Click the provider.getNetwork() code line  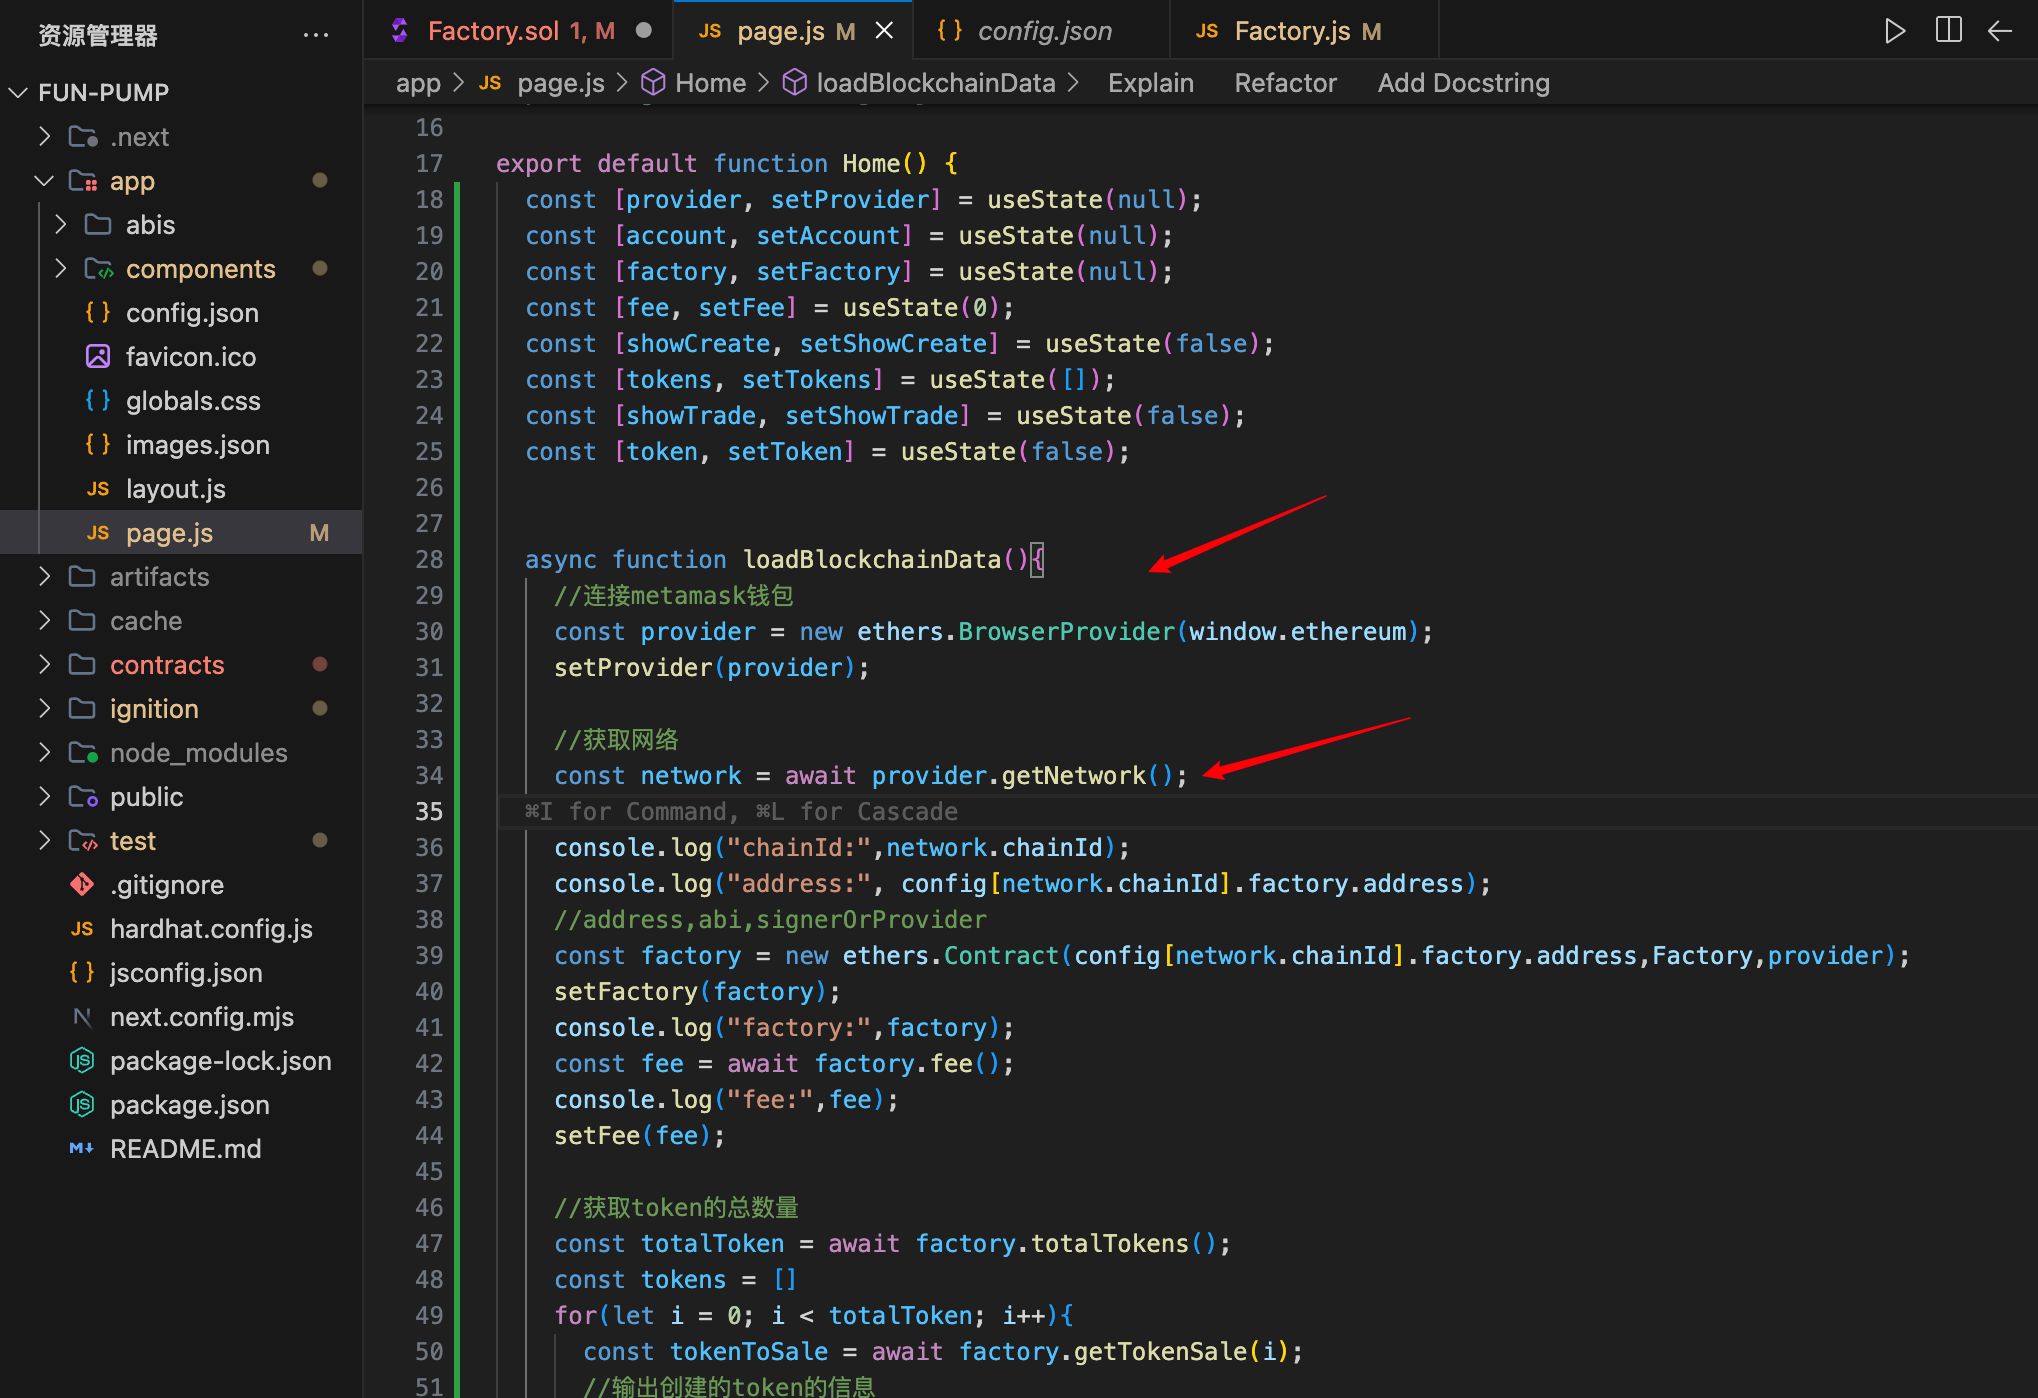point(871,775)
